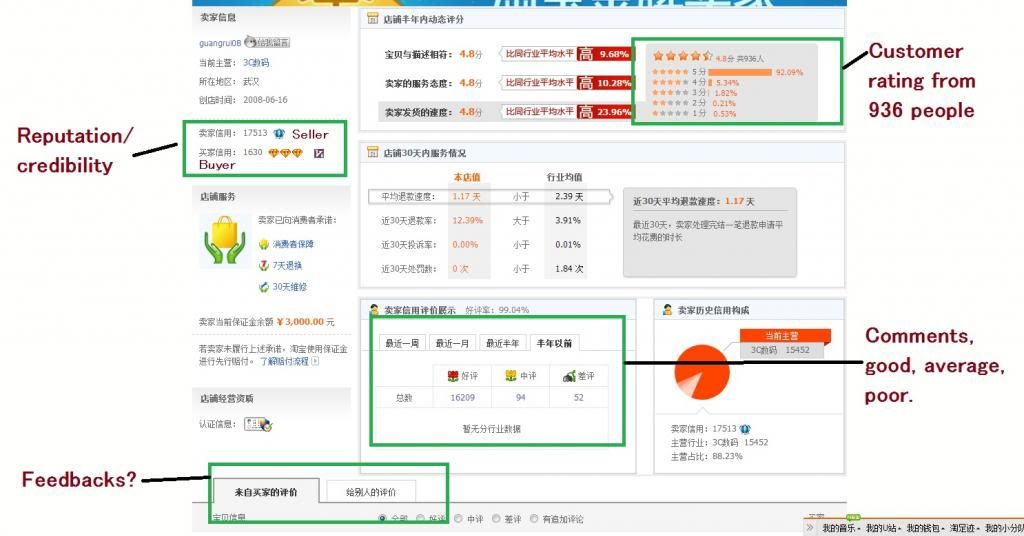Click the 主营占比 88.23% text
This screenshot has height=536, width=1024.
tap(707, 456)
